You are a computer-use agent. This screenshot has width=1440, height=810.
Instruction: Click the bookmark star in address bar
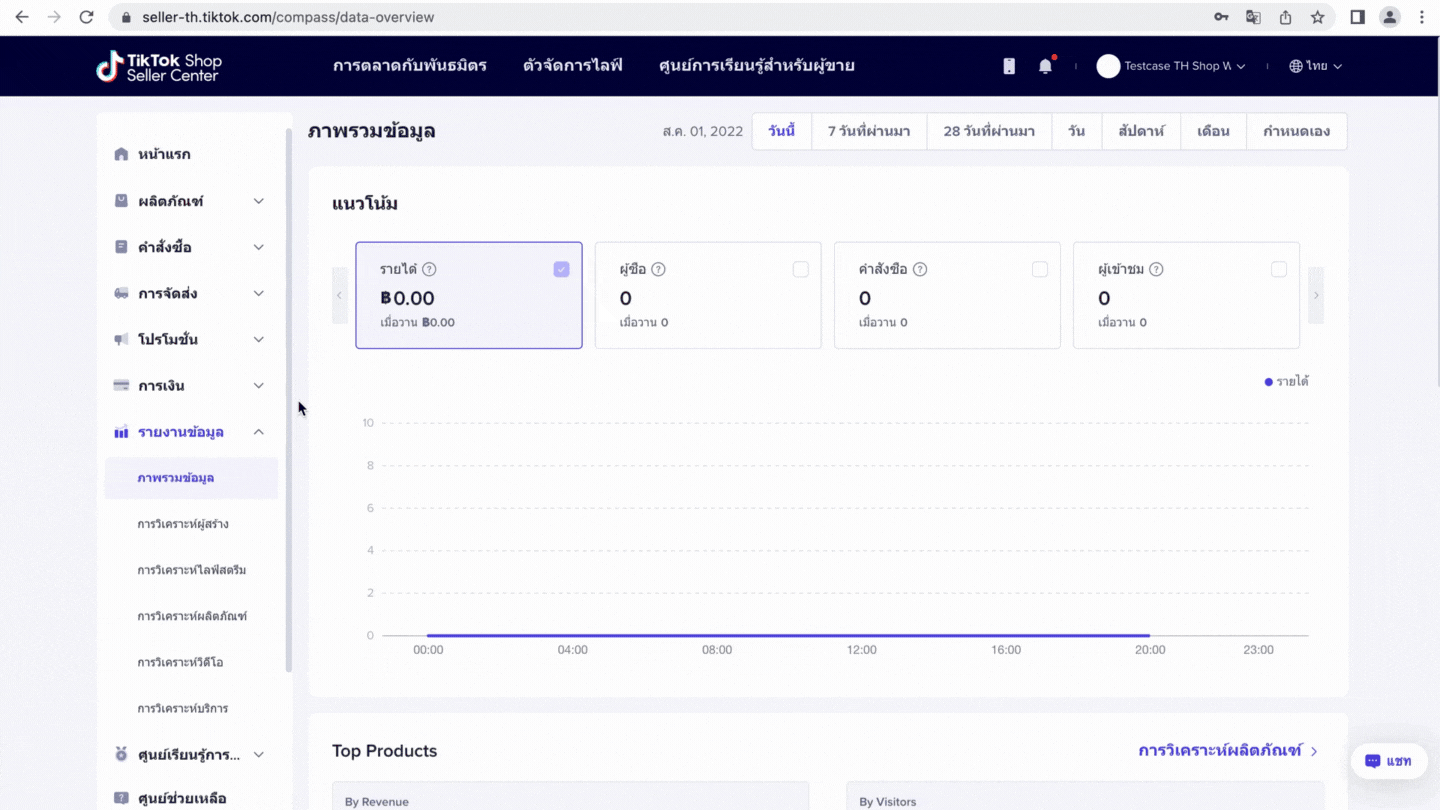click(x=1318, y=17)
